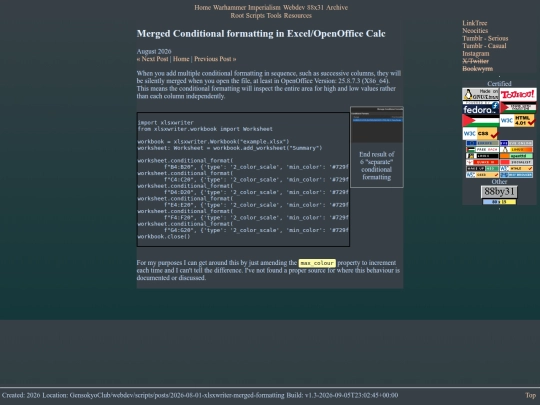Go to the Imperialism section

tap(264, 8)
